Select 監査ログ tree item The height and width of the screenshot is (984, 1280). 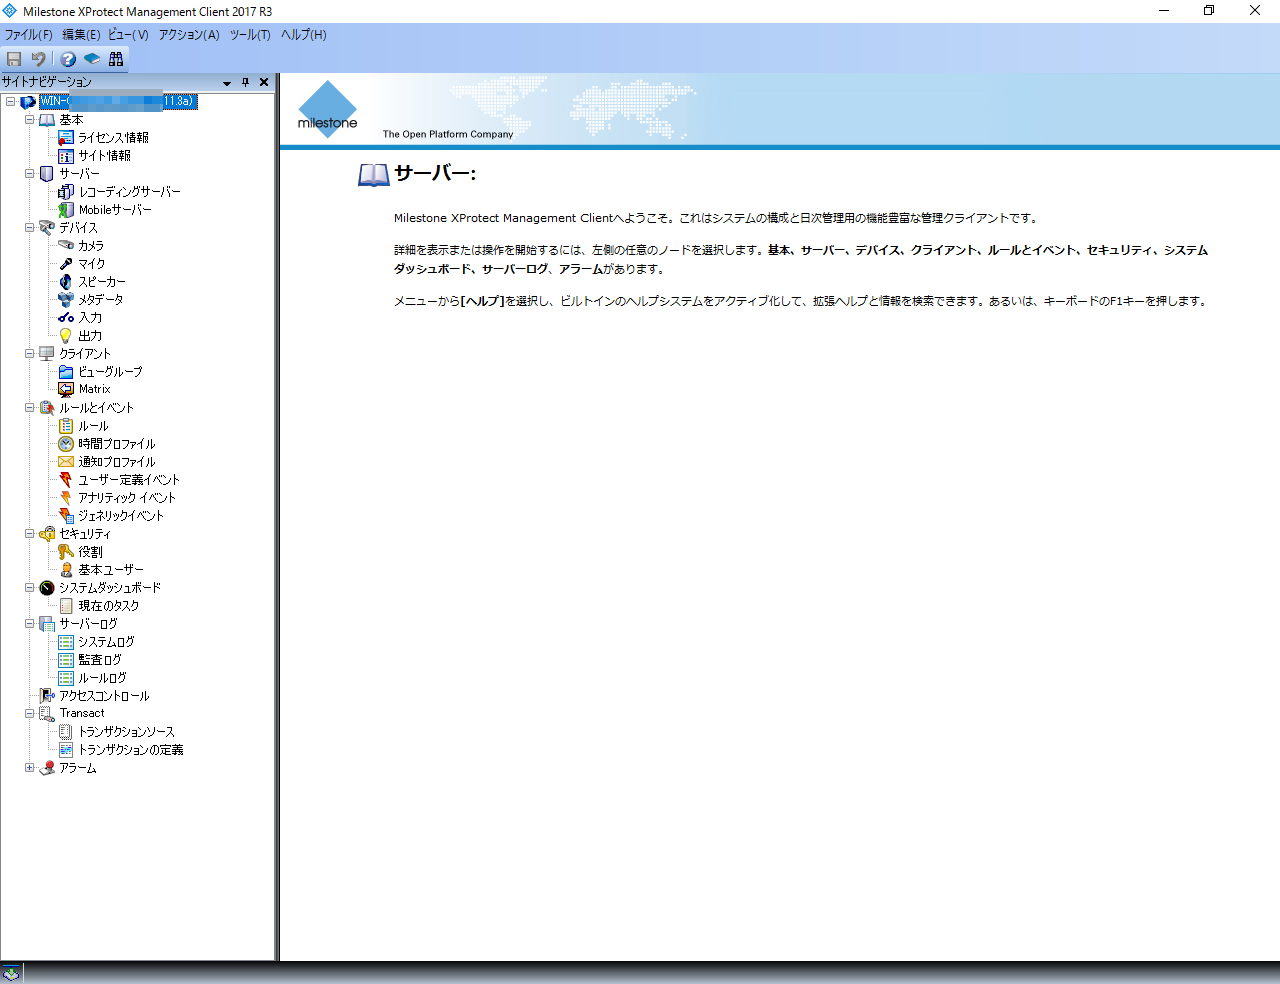[100, 659]
